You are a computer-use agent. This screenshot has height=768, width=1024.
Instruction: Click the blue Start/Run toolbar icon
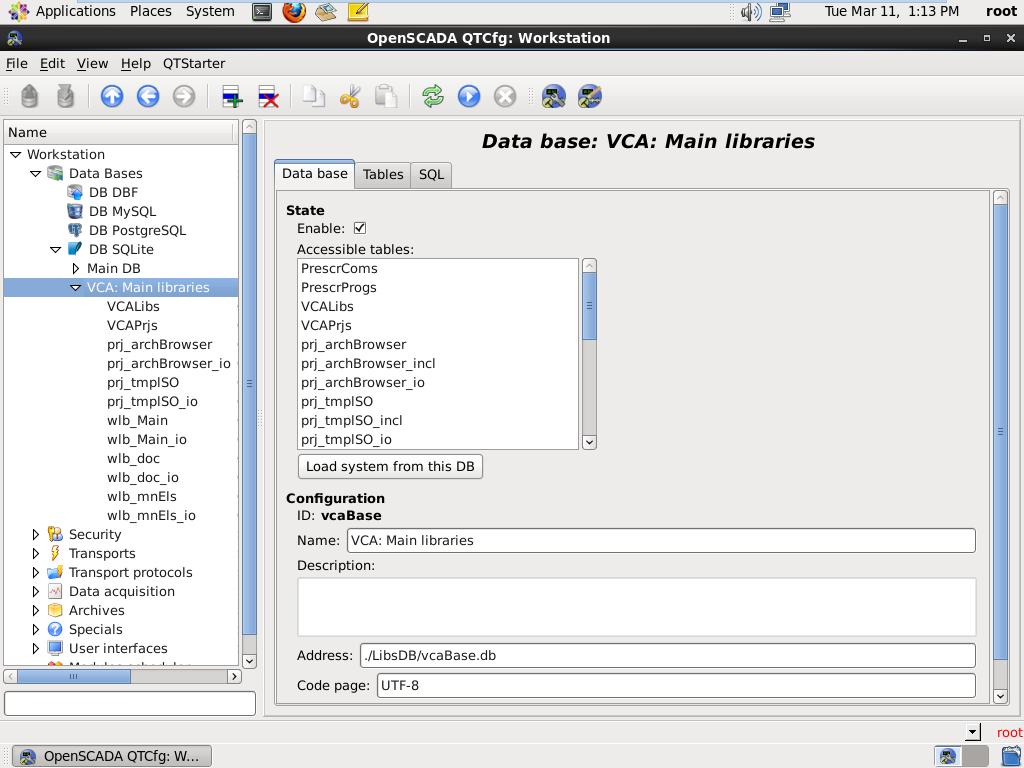(x=469, y=96)
